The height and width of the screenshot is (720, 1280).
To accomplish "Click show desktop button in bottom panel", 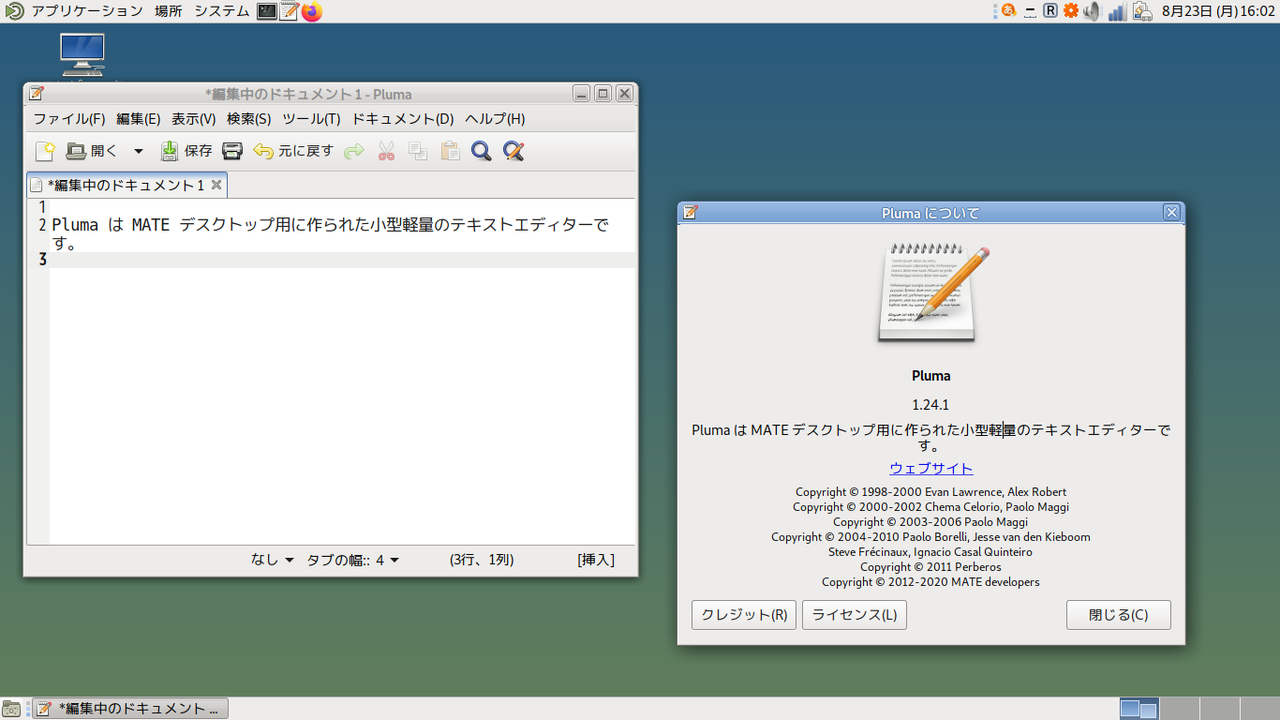I will (x=11, y=709).
